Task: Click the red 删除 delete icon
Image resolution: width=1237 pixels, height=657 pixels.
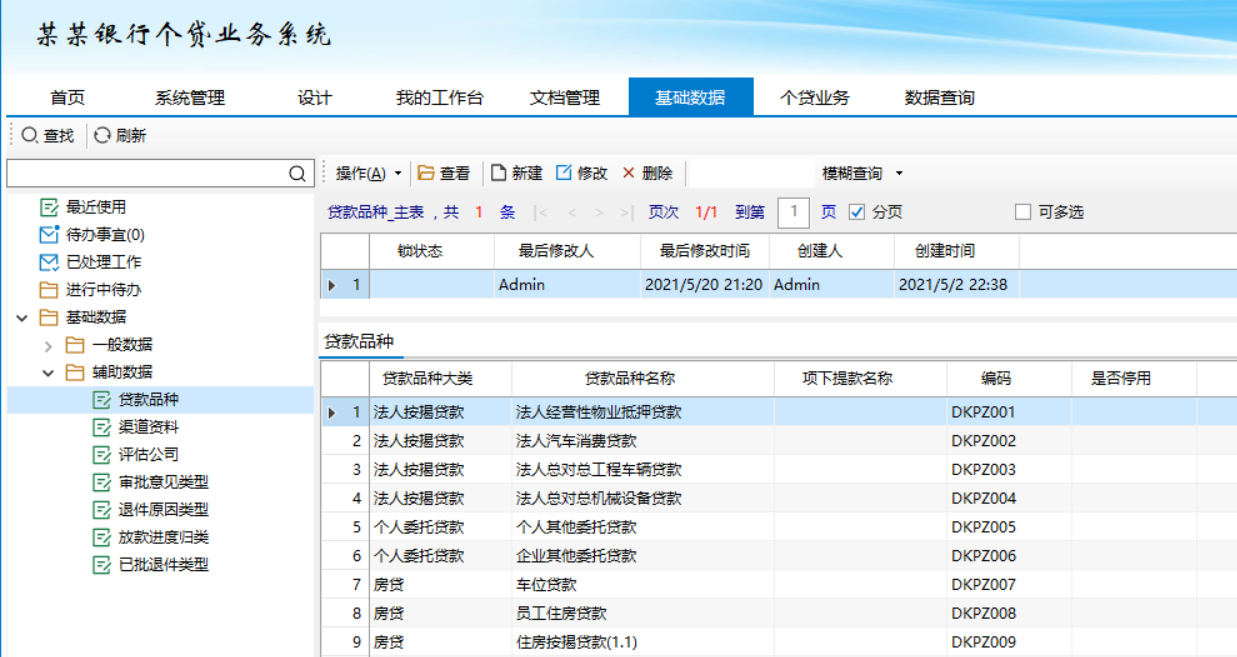Action: [x=628, y=173]
